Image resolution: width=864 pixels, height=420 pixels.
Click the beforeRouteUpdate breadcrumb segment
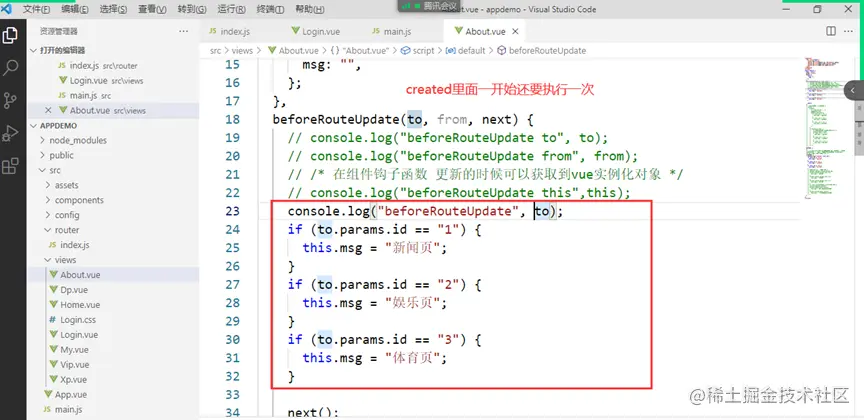point(547,50)
